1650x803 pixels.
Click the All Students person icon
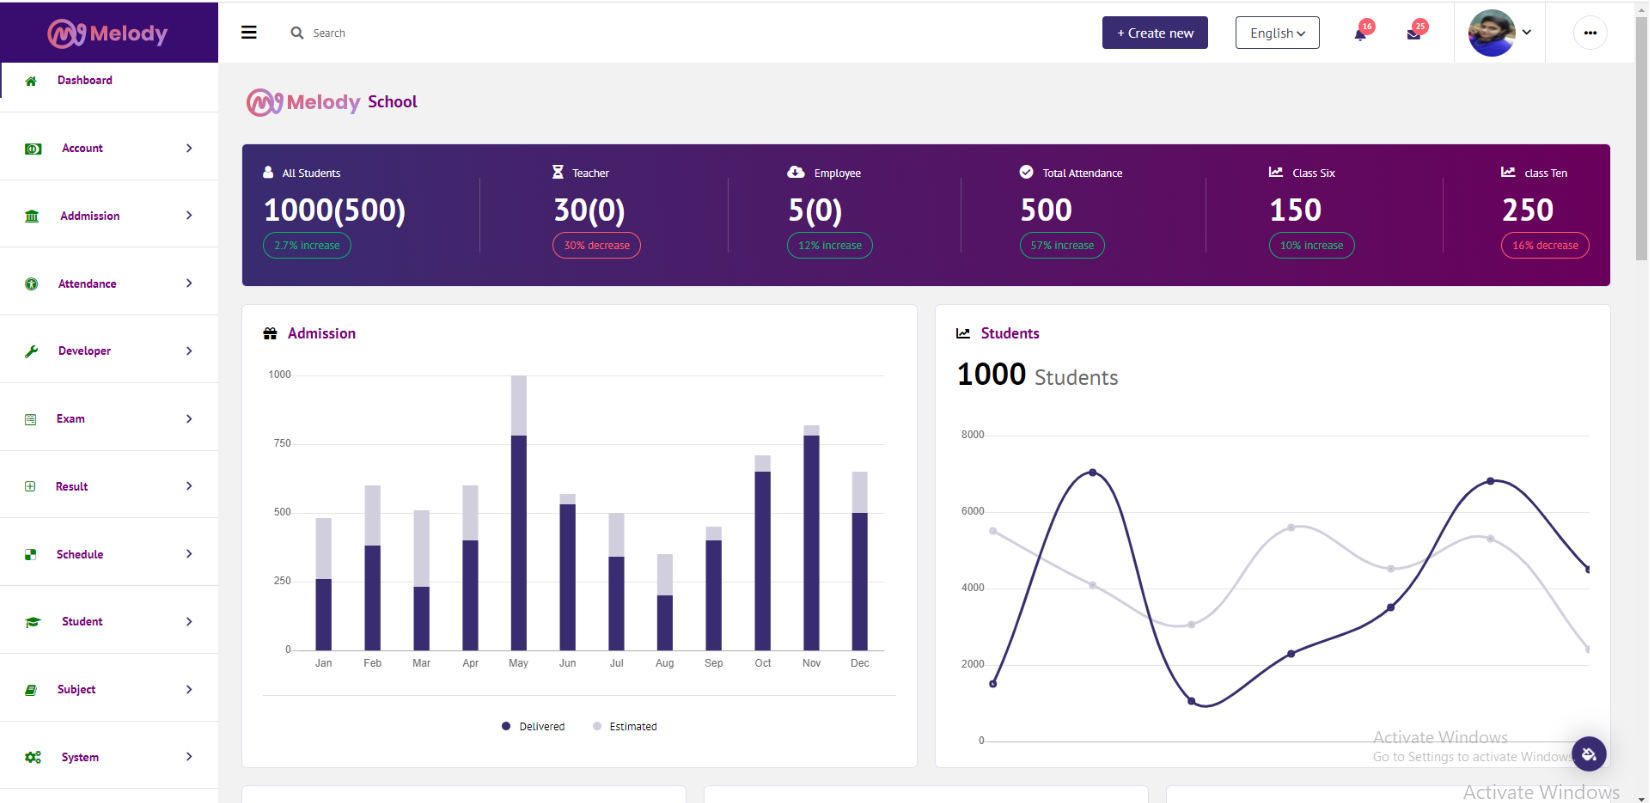268,172
